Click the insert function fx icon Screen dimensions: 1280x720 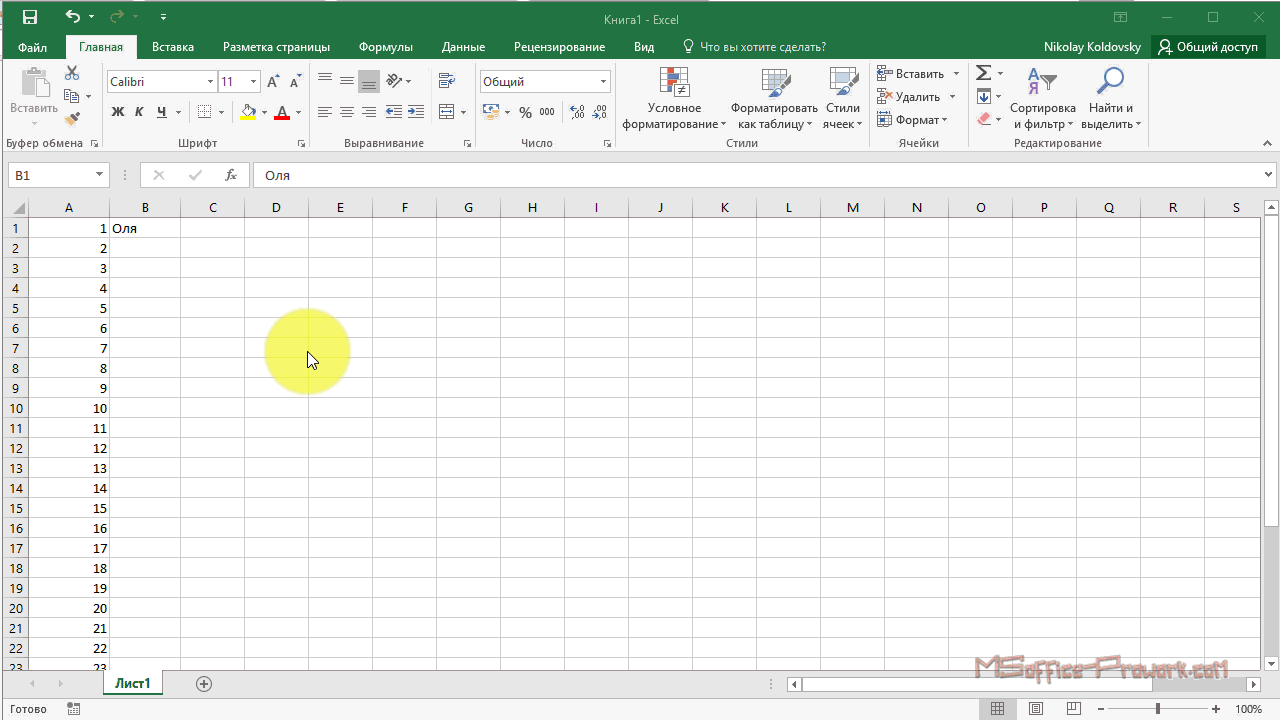coord(231,175)
